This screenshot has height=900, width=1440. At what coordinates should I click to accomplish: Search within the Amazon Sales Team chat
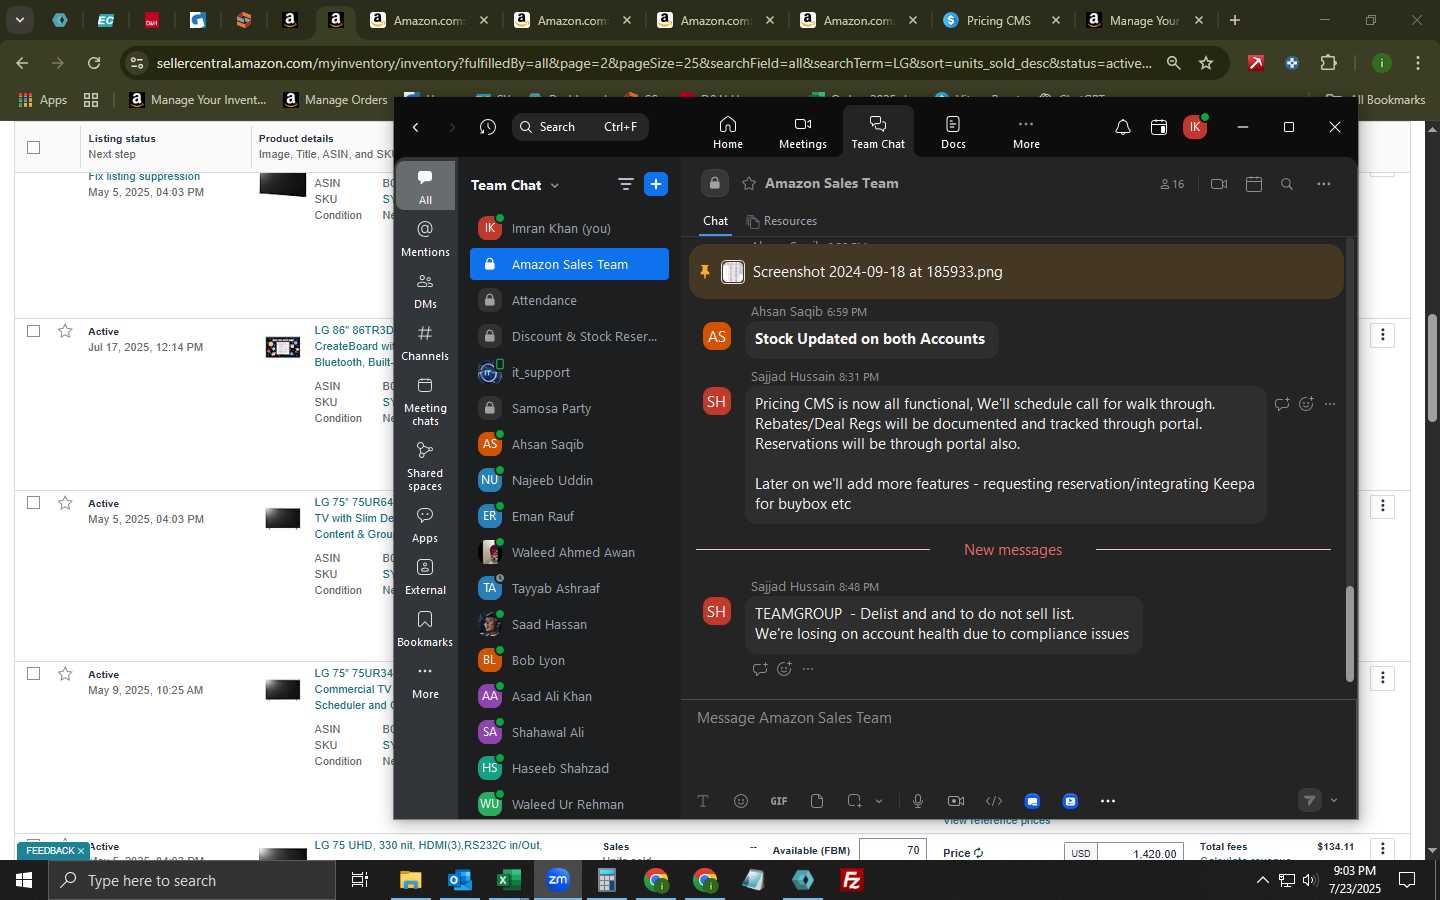pos(1287,184)
